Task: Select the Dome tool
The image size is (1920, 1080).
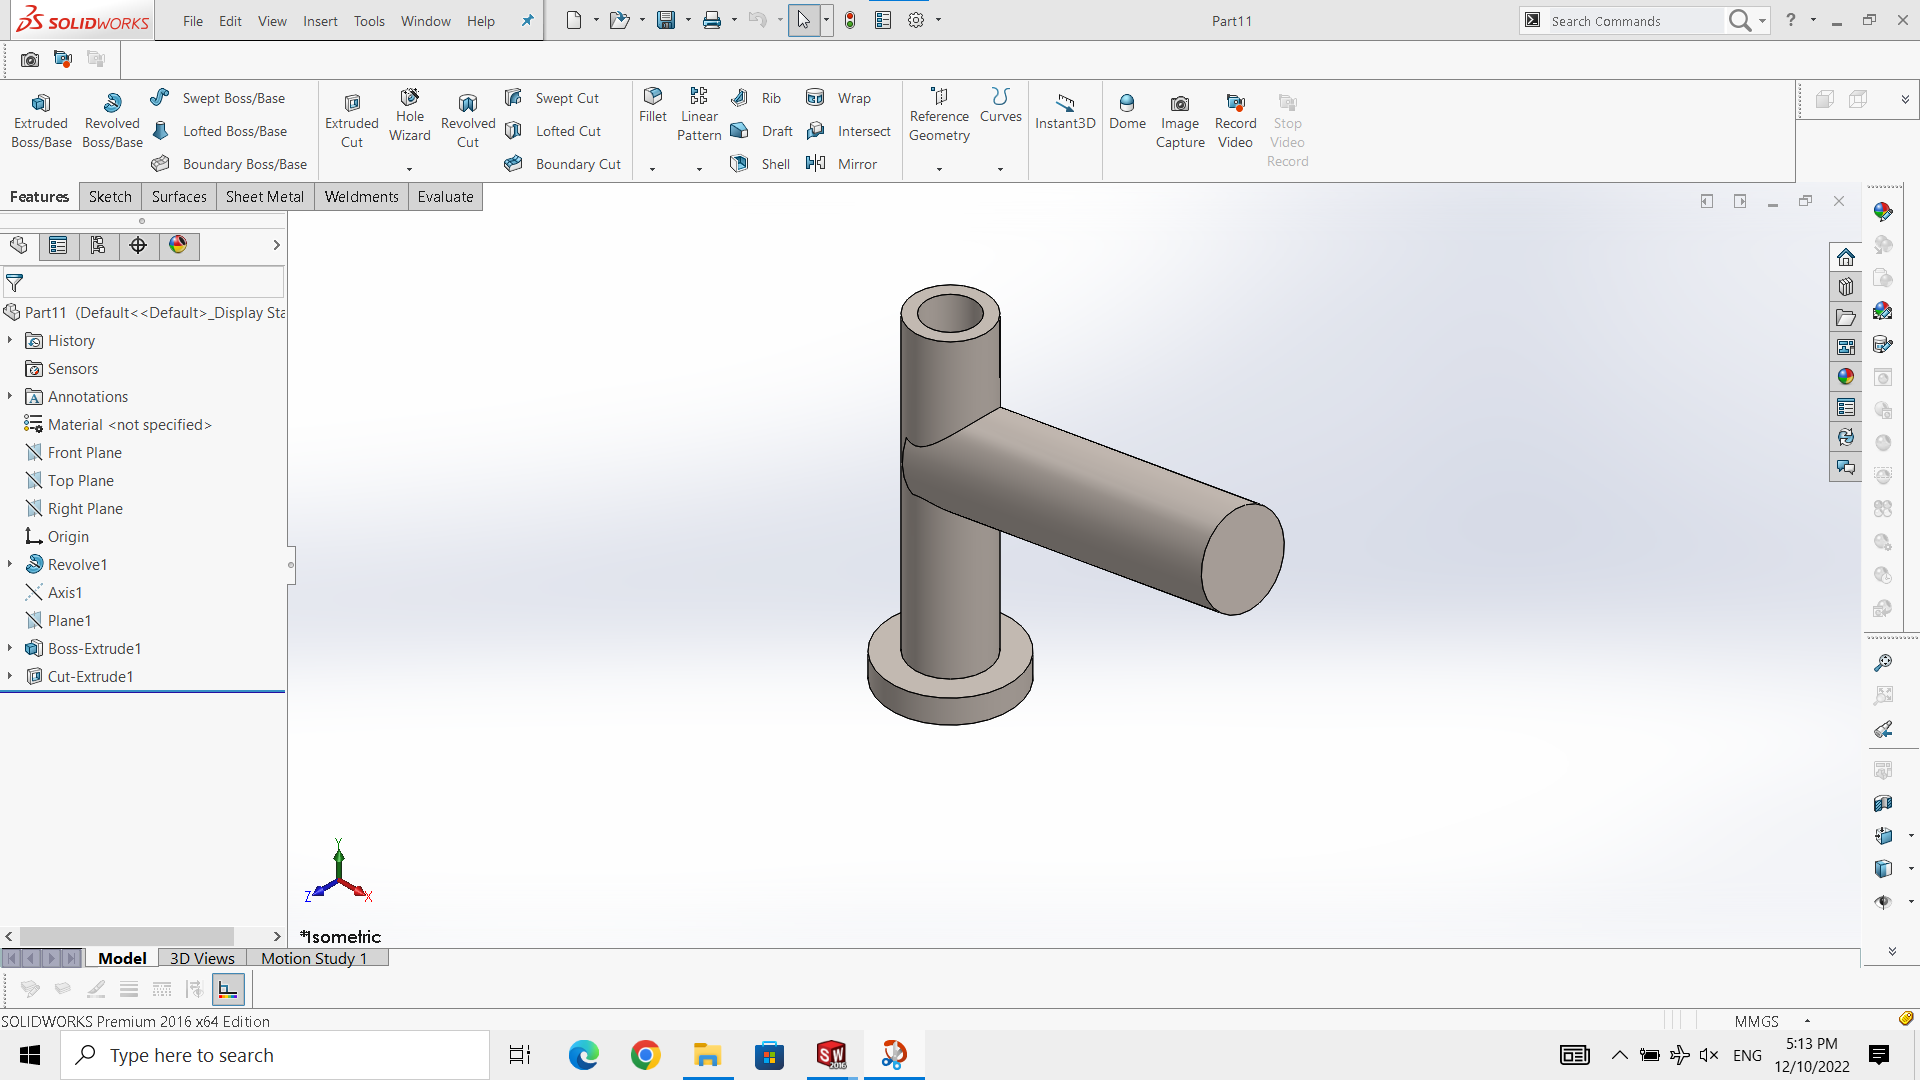Action: (1127, 111)
